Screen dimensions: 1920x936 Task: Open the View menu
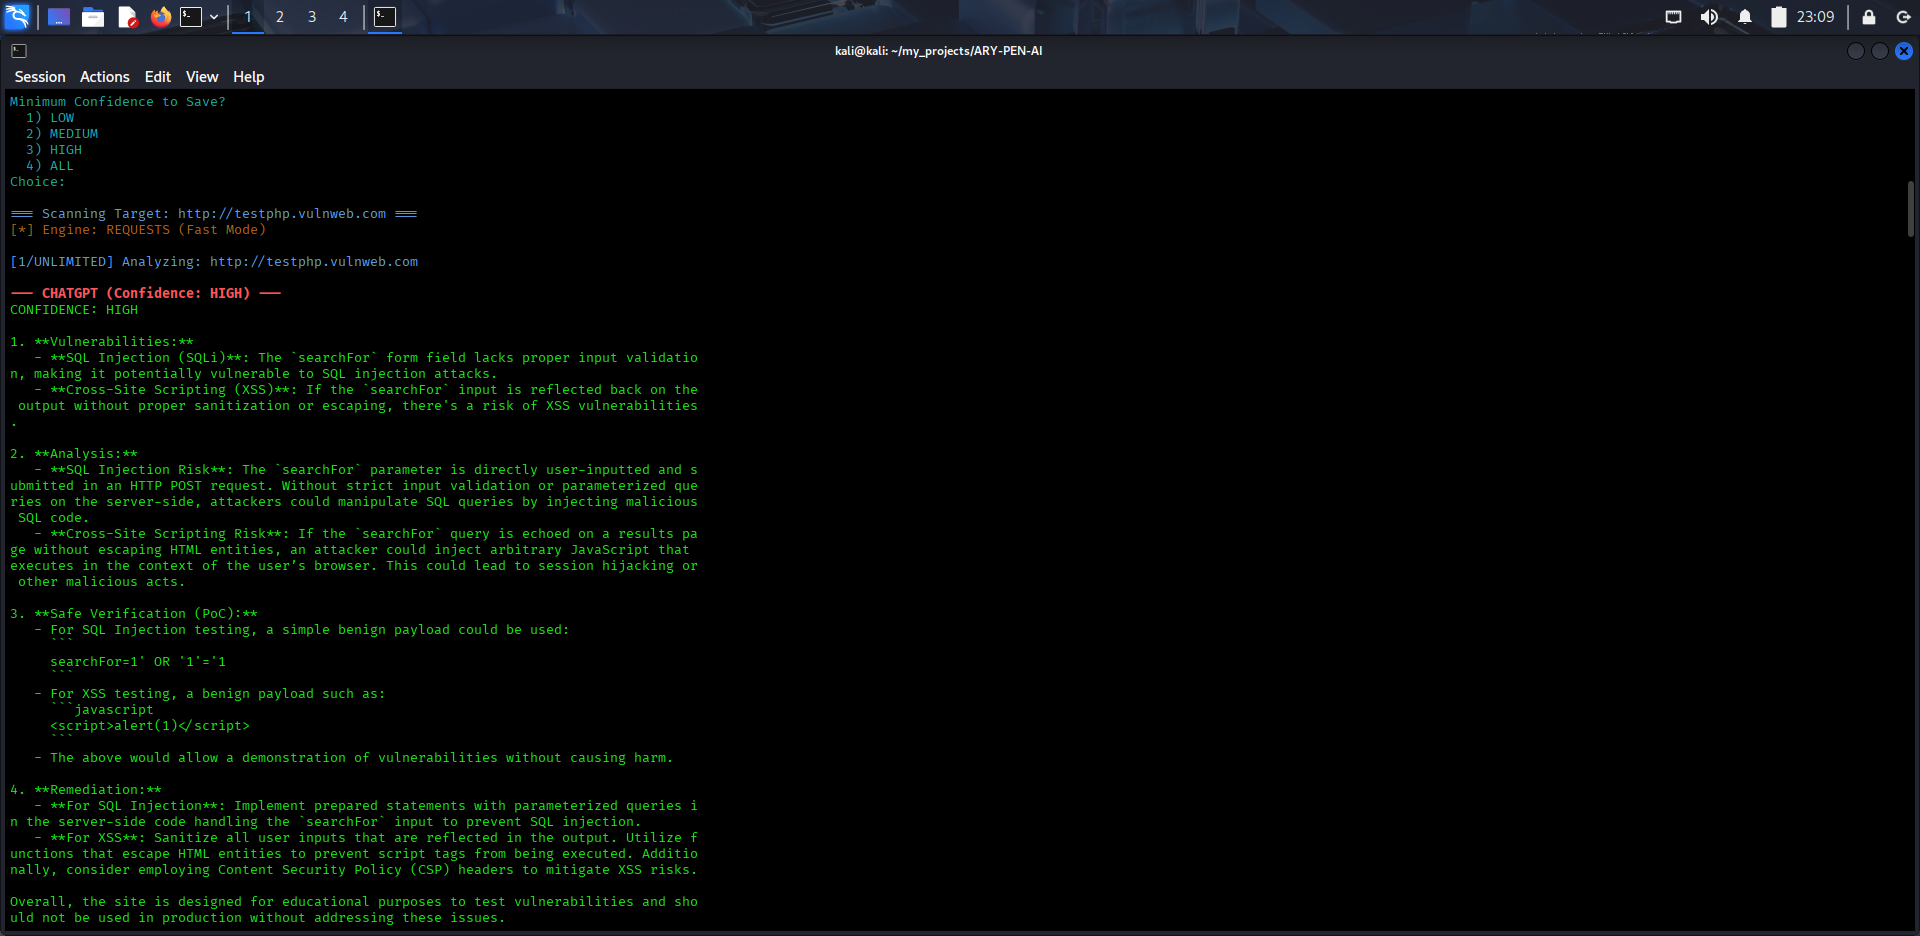point(202,76)
